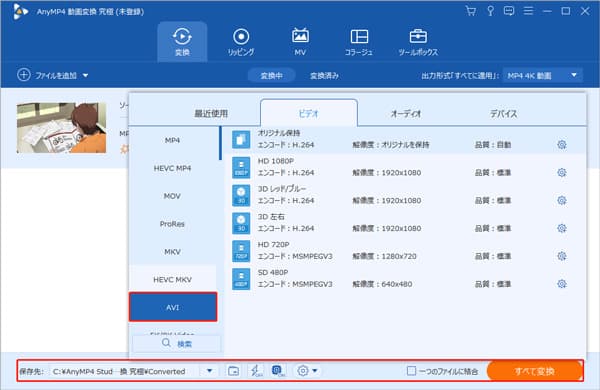This screenshot has height=390, width=600.
Task: Open the ツールボックス toolbox tab
Action: pyautogui.click(x=418, y=42)
